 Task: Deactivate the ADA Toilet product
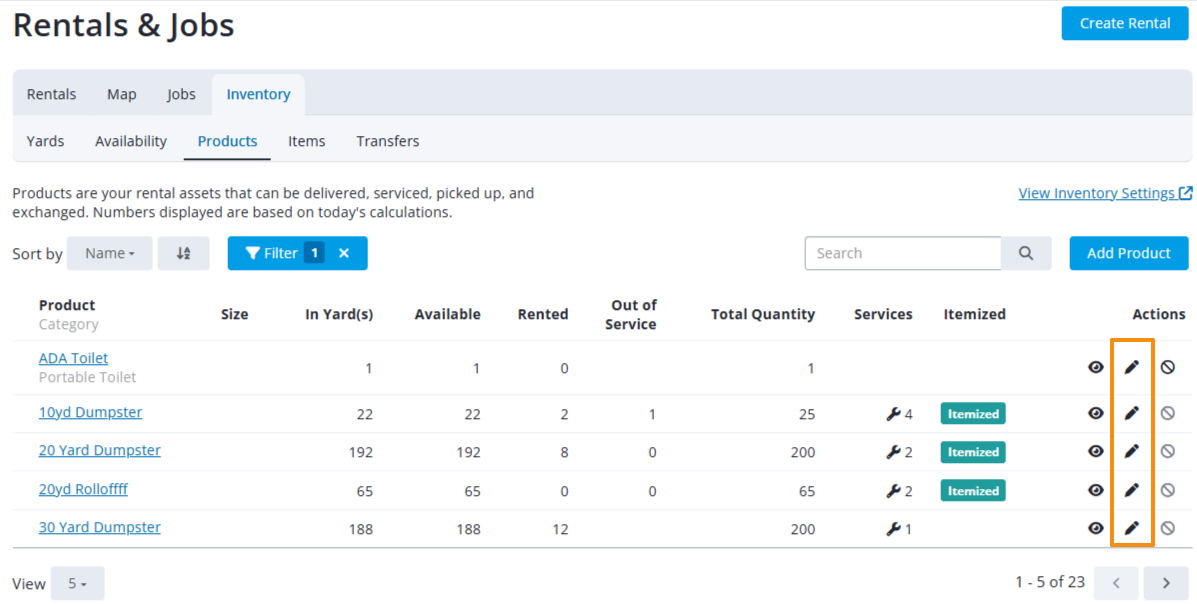pyautogui.click(x=1167, y=367)
